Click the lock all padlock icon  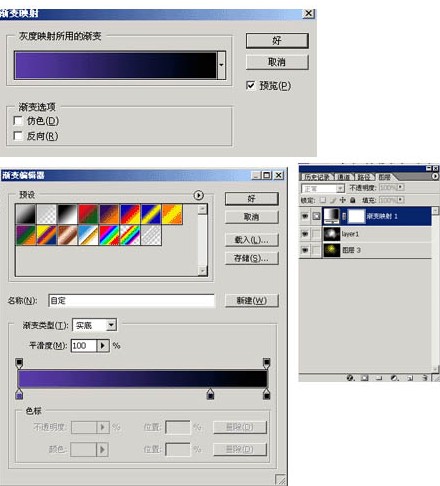353,200
